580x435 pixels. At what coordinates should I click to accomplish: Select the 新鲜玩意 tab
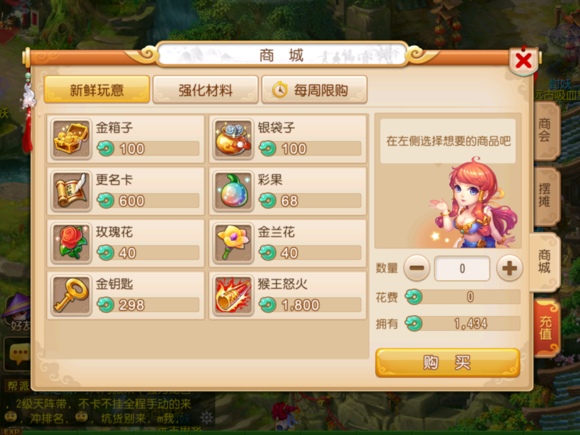tap(97, 90)
